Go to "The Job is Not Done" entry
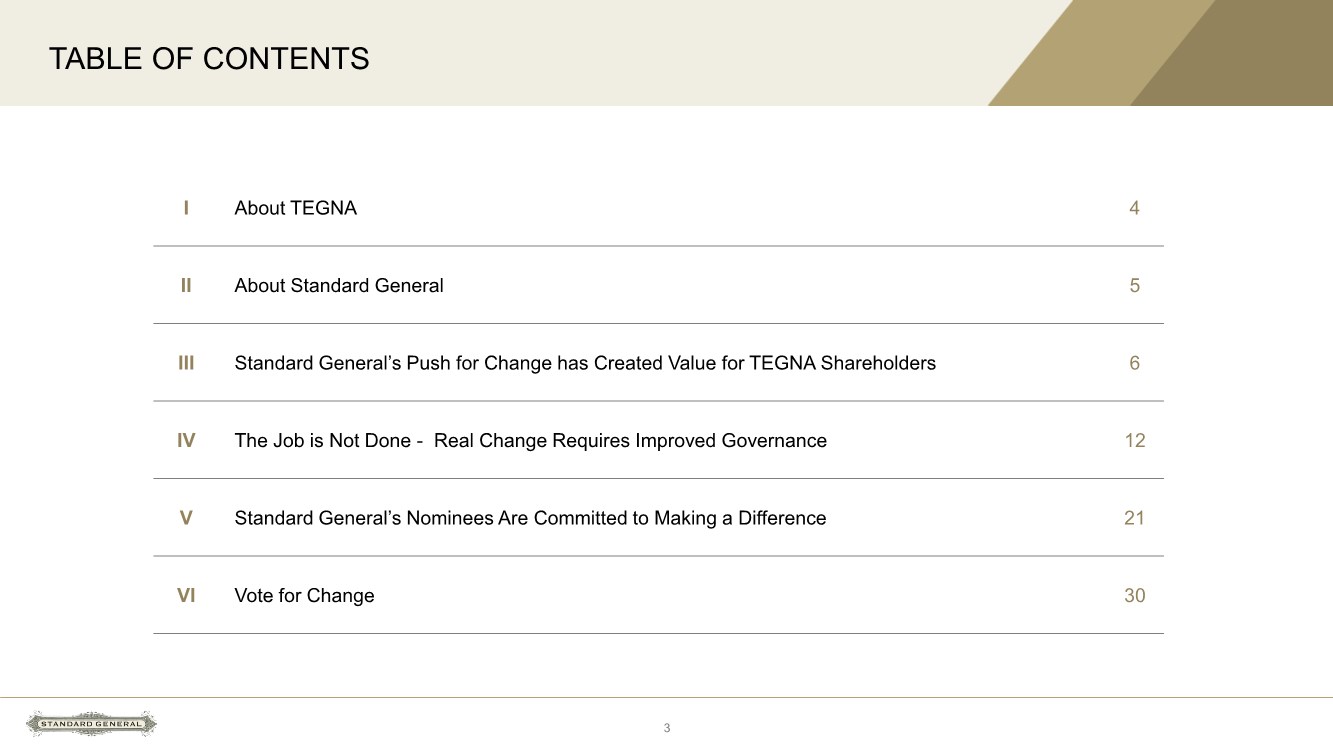Image resolution: width=1333 pixels, height=750 pixels. pos(530,441)
